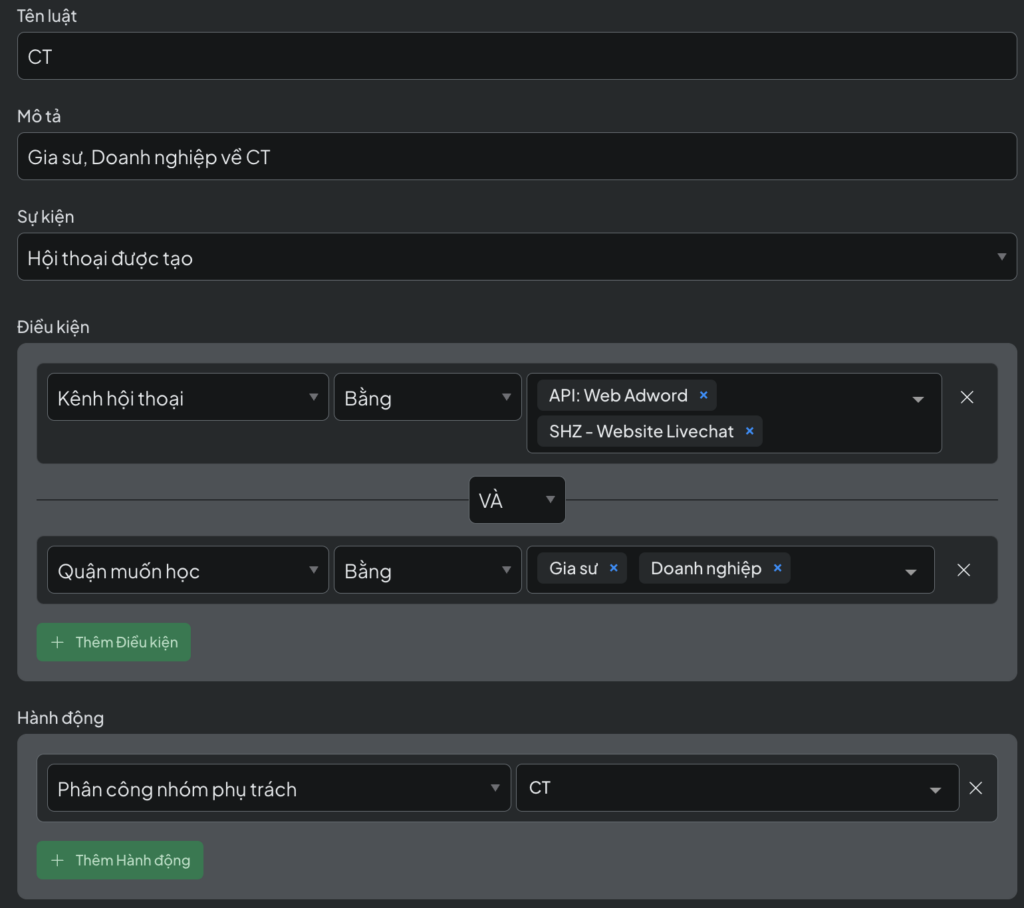Change 'Bằng' operator for Kênh hội thoại
Screen dimensions: 1024x908
coord(427,398)
